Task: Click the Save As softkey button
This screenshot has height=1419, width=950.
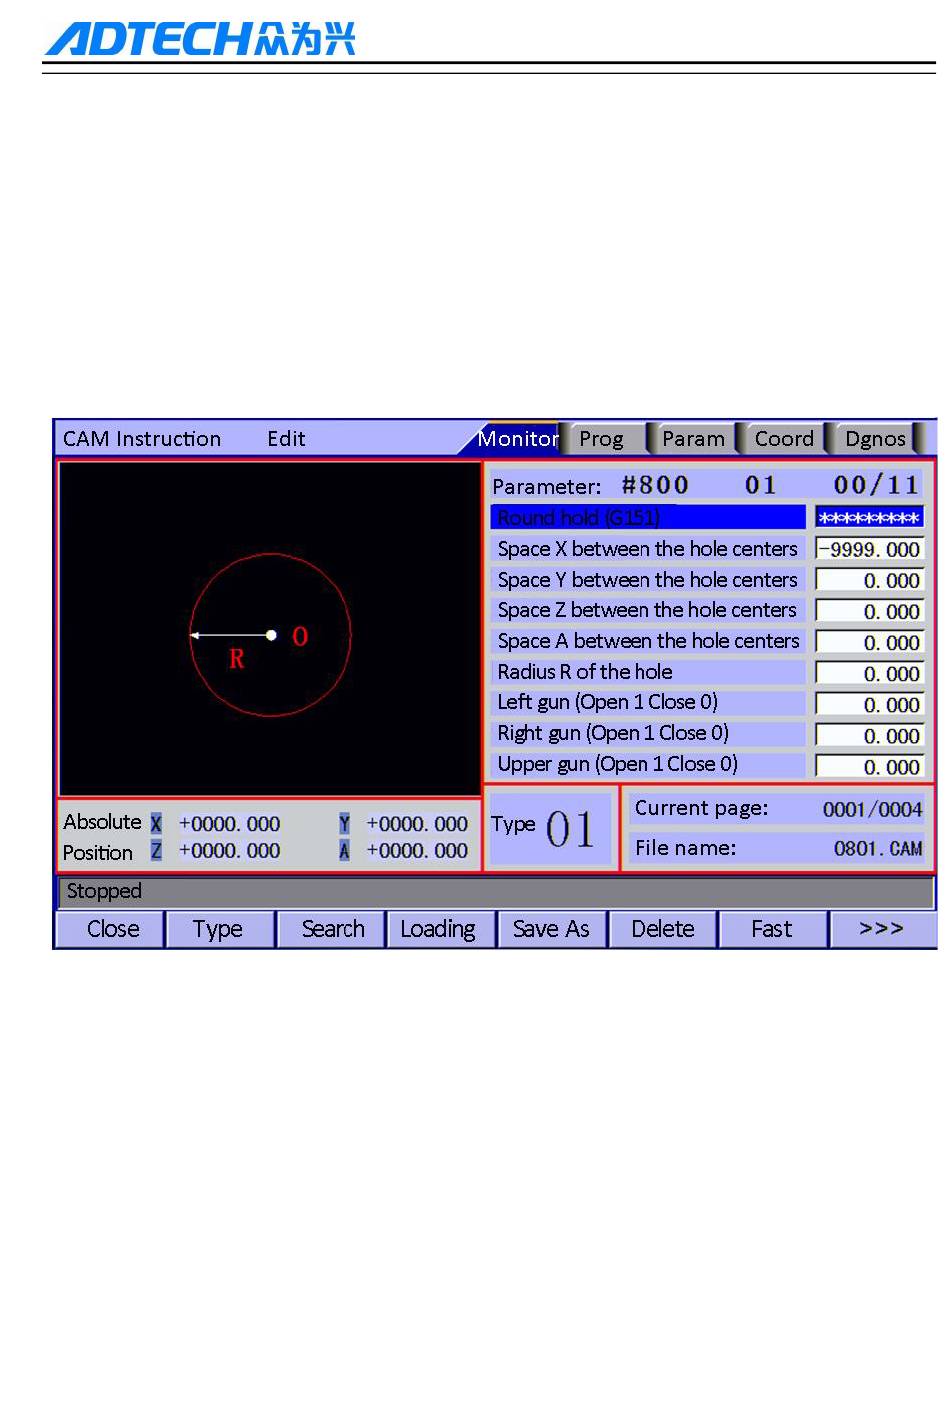Action: click(x=551, y=929)
